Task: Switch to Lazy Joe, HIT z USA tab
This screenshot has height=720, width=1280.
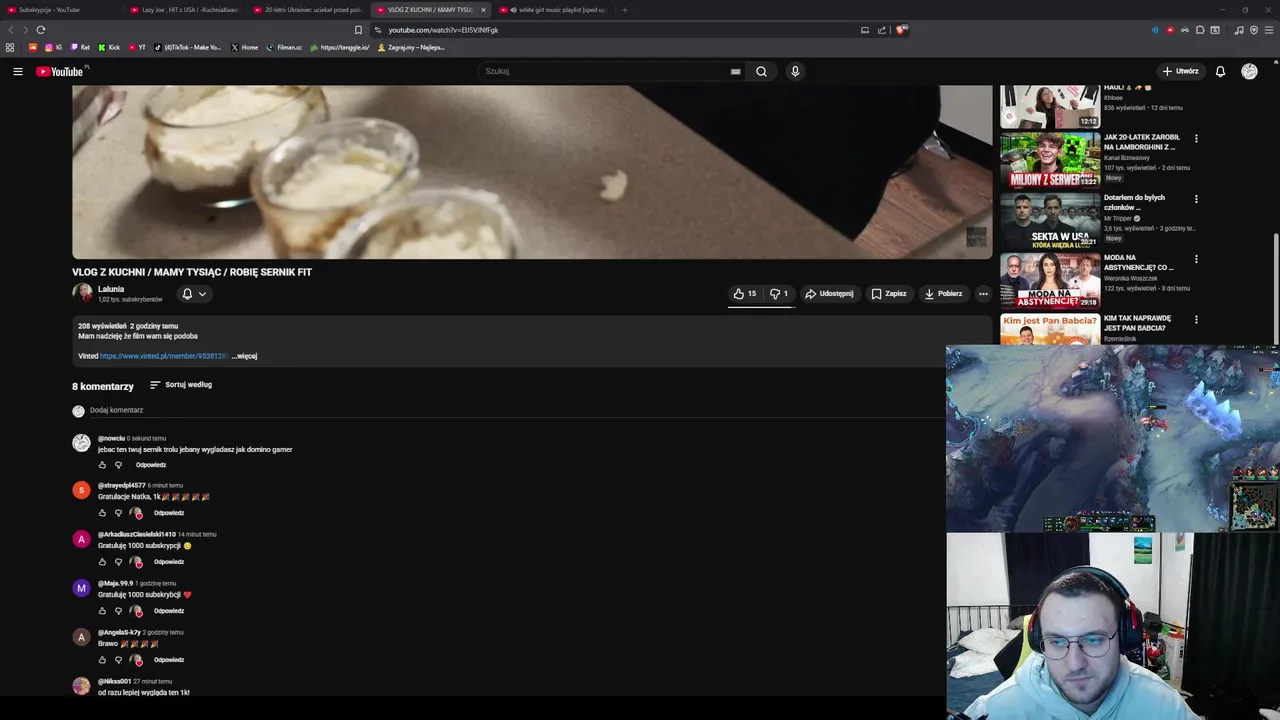Action: 185,10
